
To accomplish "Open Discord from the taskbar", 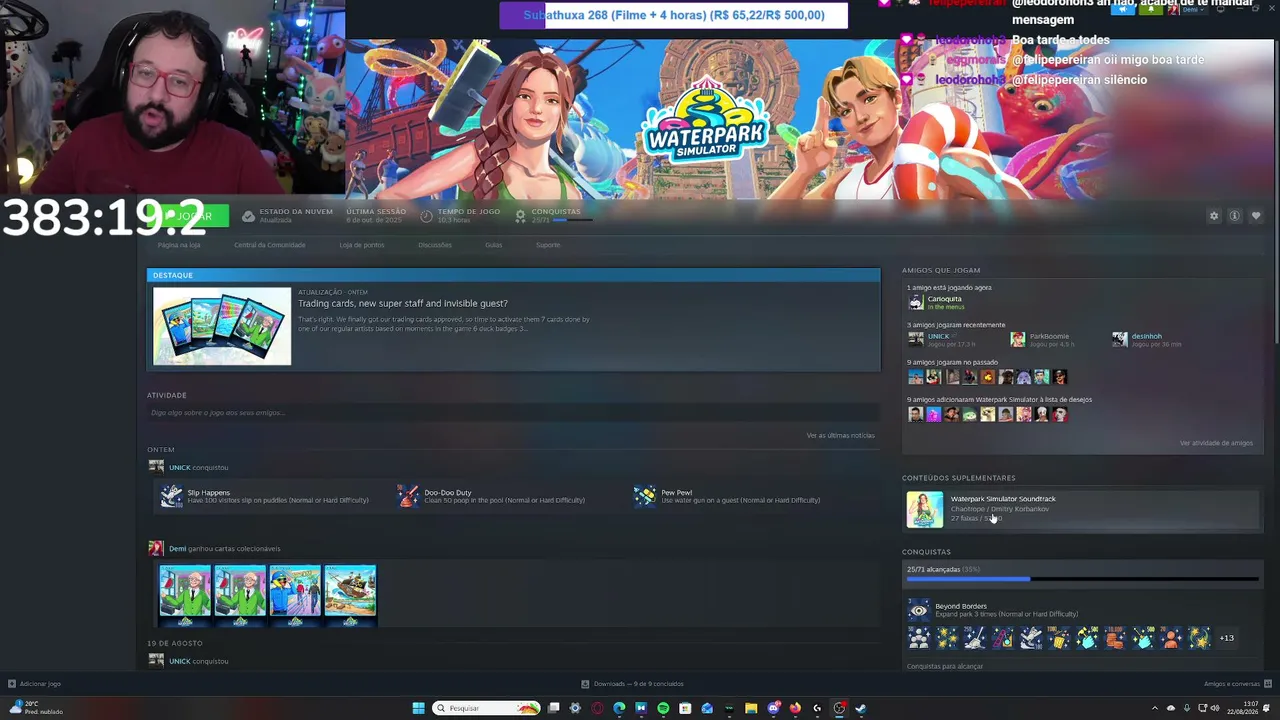I will [773, 708].
